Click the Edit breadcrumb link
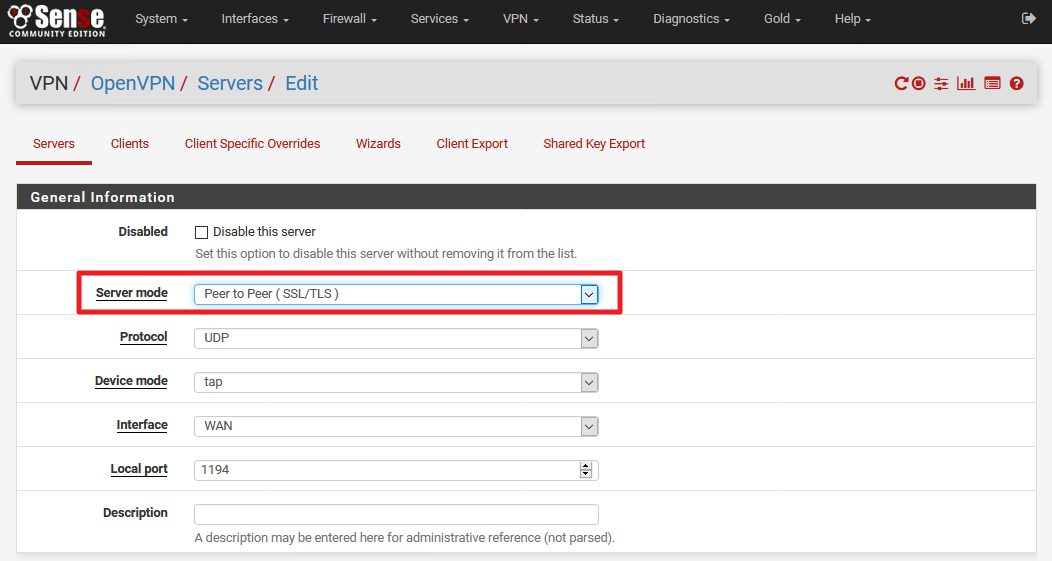1052x561 pixels. (302, 83)
